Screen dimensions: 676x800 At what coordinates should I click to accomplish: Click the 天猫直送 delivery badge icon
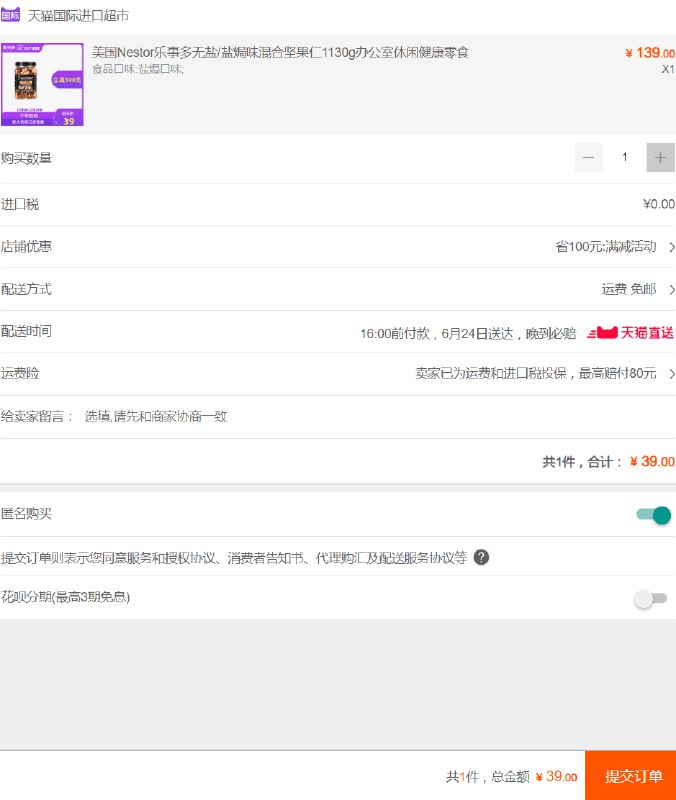630,333
